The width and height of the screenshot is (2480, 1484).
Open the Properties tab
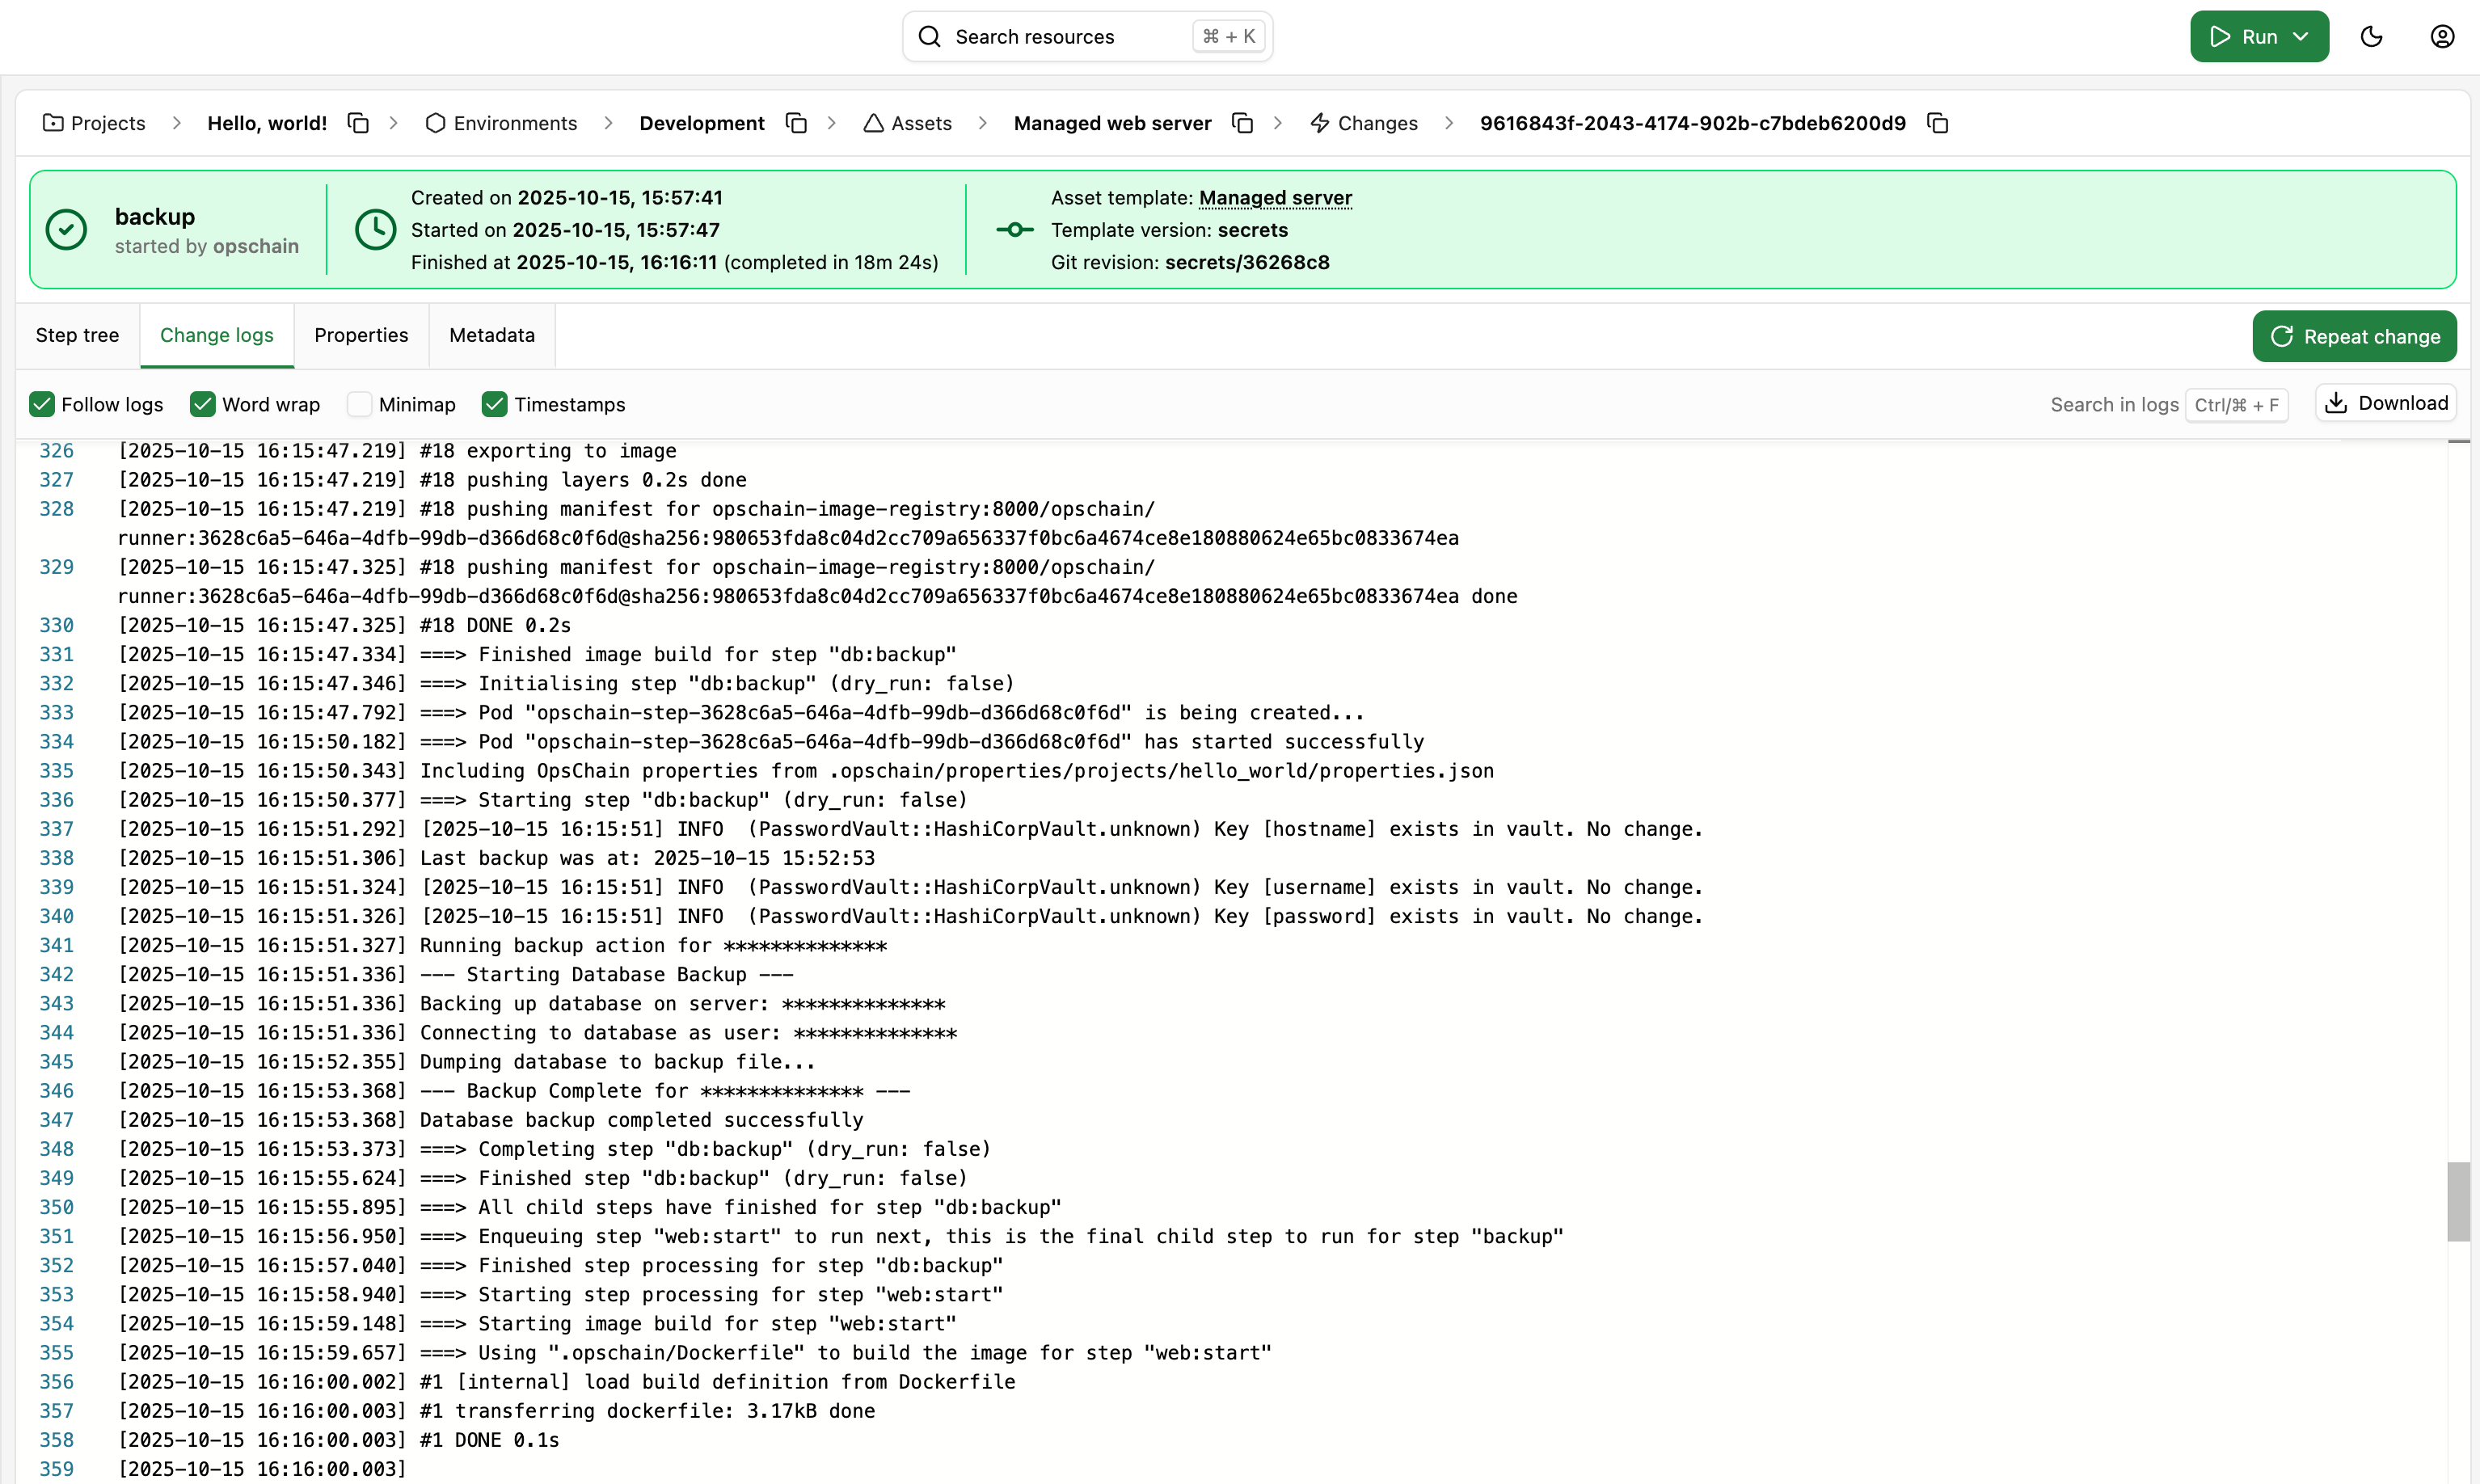[361, 335]
